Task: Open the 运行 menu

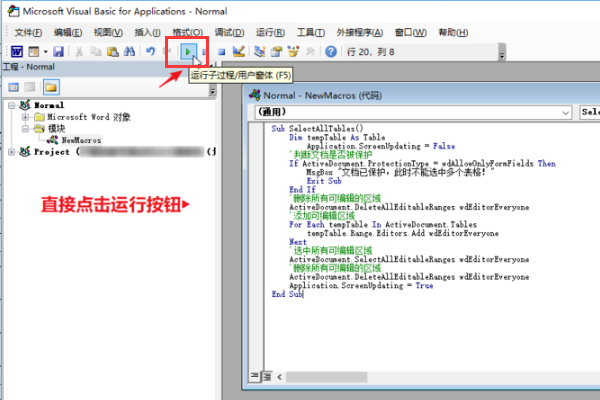Action: (270, 33)
